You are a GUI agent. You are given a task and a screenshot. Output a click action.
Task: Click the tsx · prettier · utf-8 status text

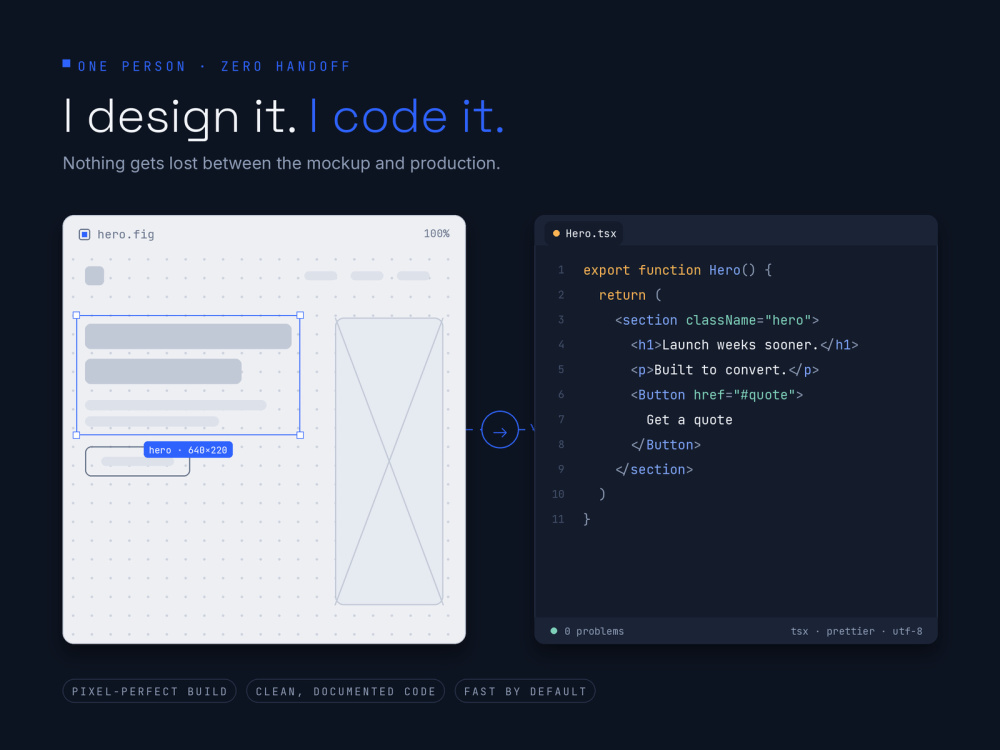[x=857, y=631]
